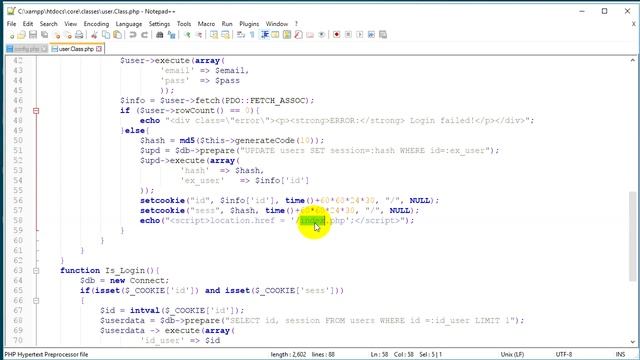Open the Language menu
This screenshot has height=360, width=640.
129,24
